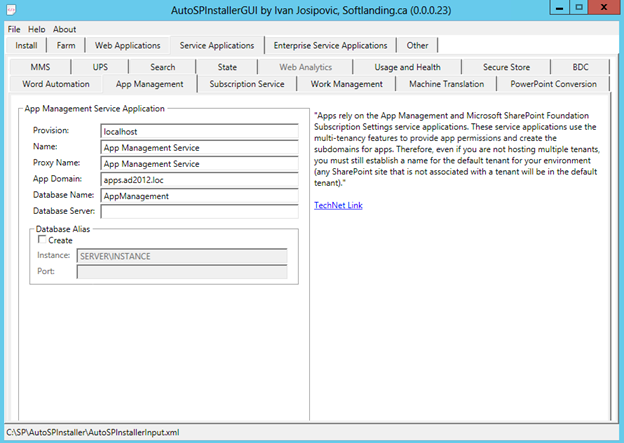Click the Database Server field
The height and width of the screenshot is (443, 624).
click(x=199, y=212)
